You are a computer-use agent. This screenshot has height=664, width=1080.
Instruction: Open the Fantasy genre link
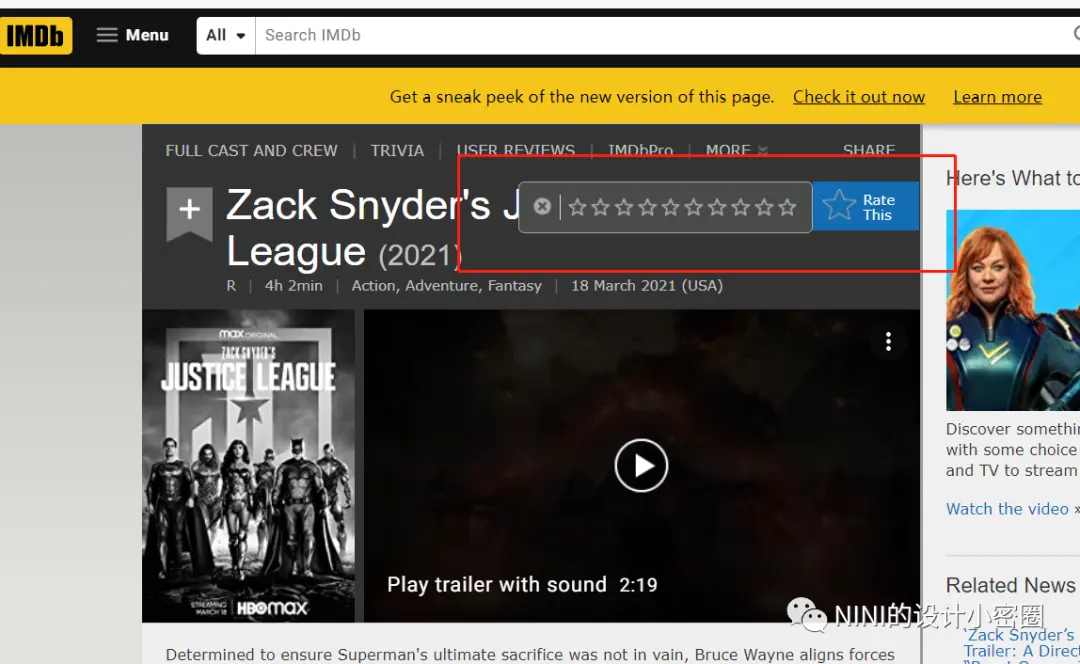[515, 285]
